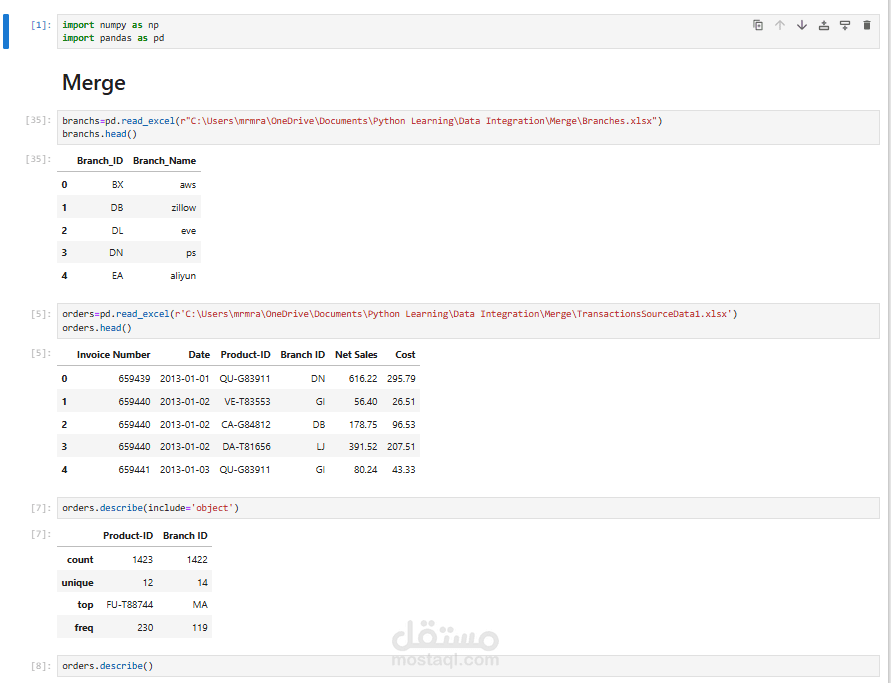Insert a cell below using the toolbar icon
Viewport: 891px width, 683px height.
(x=845, y=25)
